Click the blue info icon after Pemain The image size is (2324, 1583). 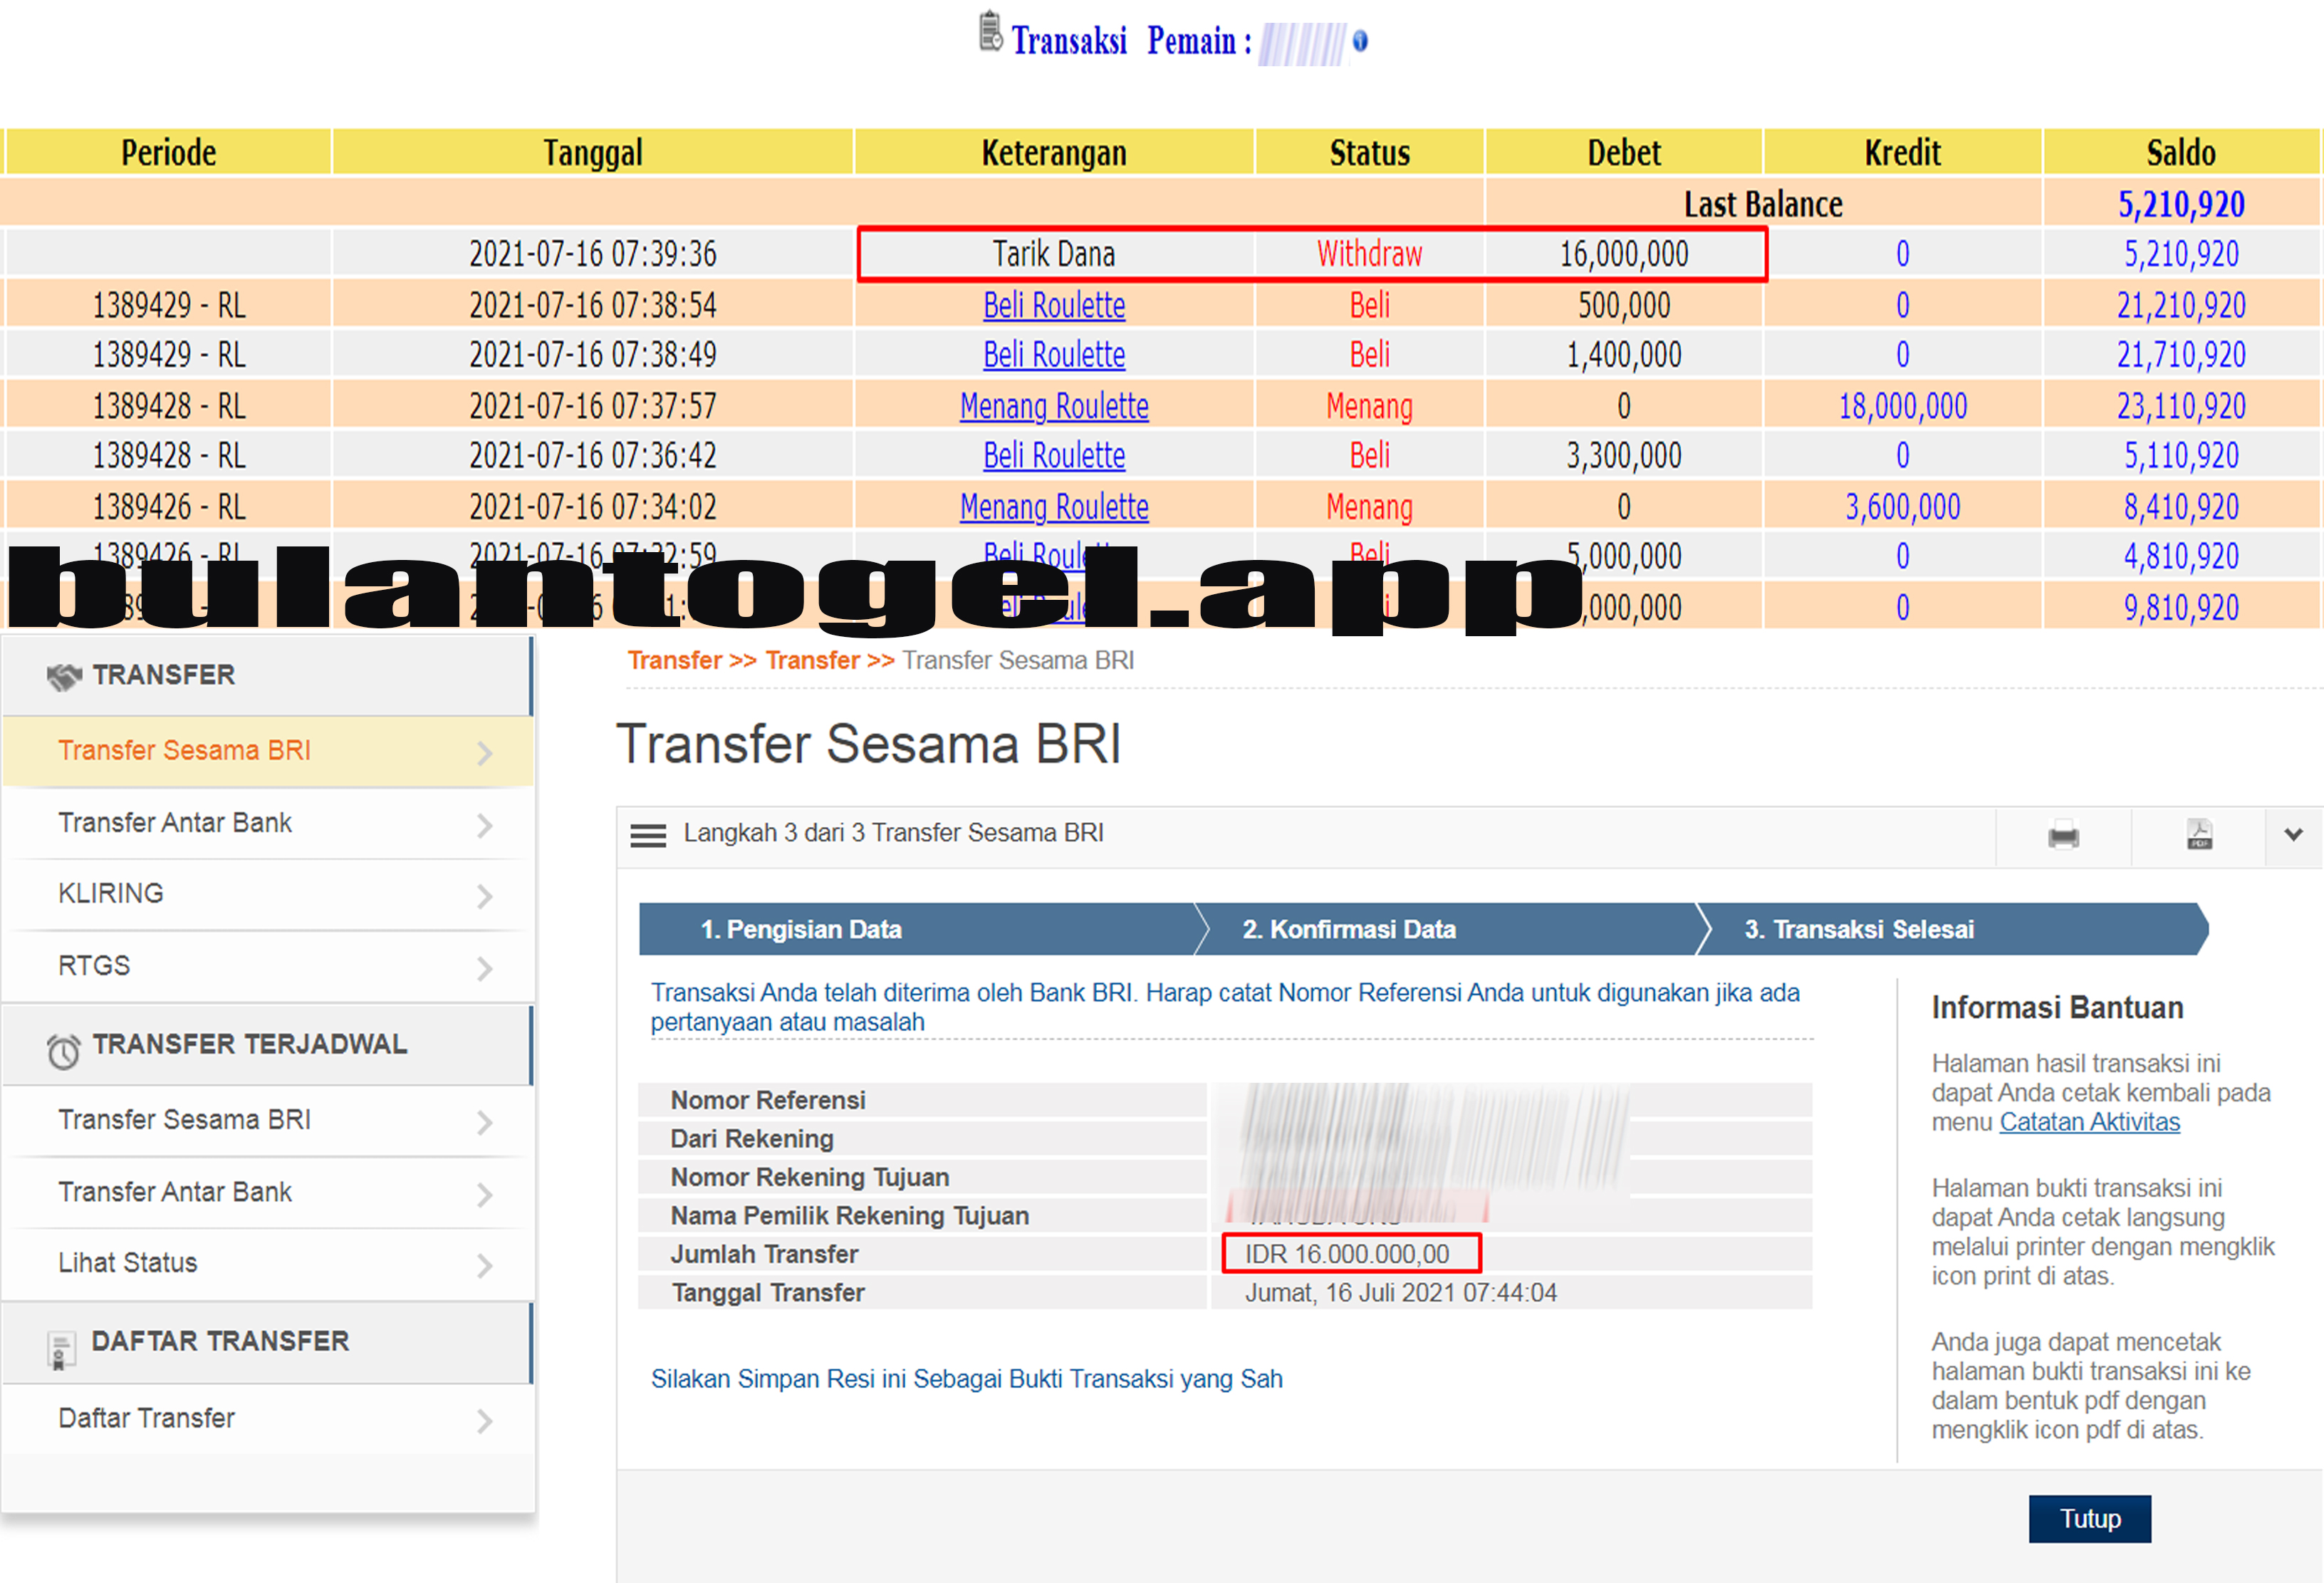pos(1360,41)
